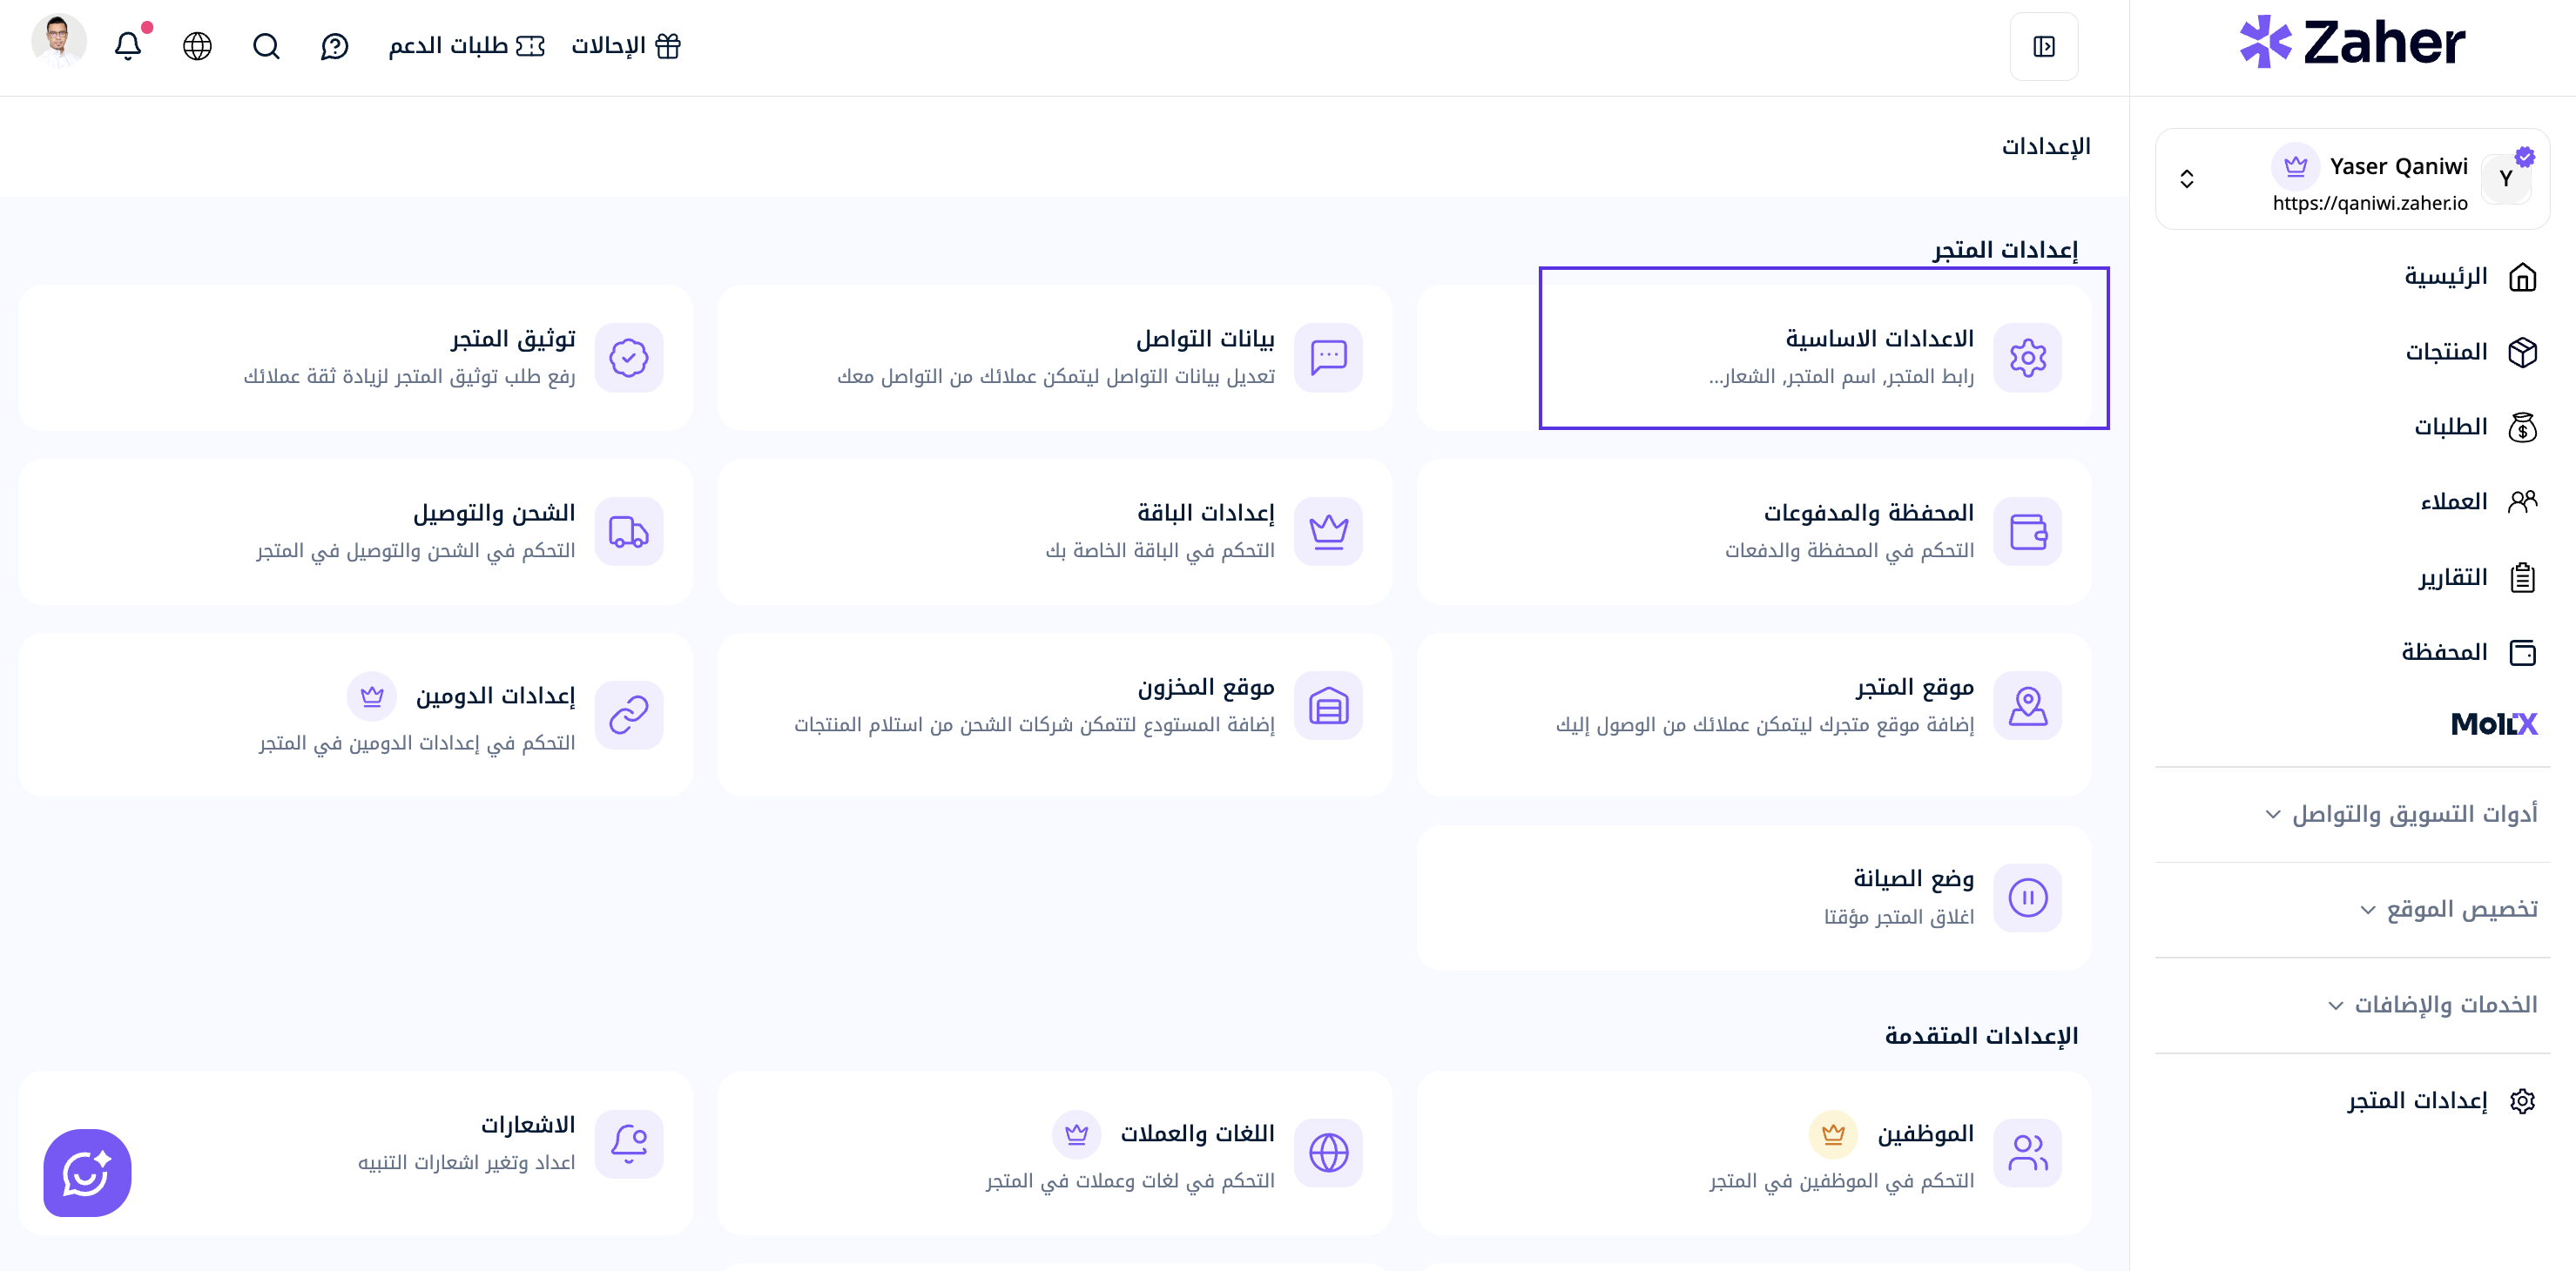The width and height of the screenshot is (2576, 1271).
Task: Expand the أدوات التسويق والتواصل section
Action: [x=2399, y=814]
